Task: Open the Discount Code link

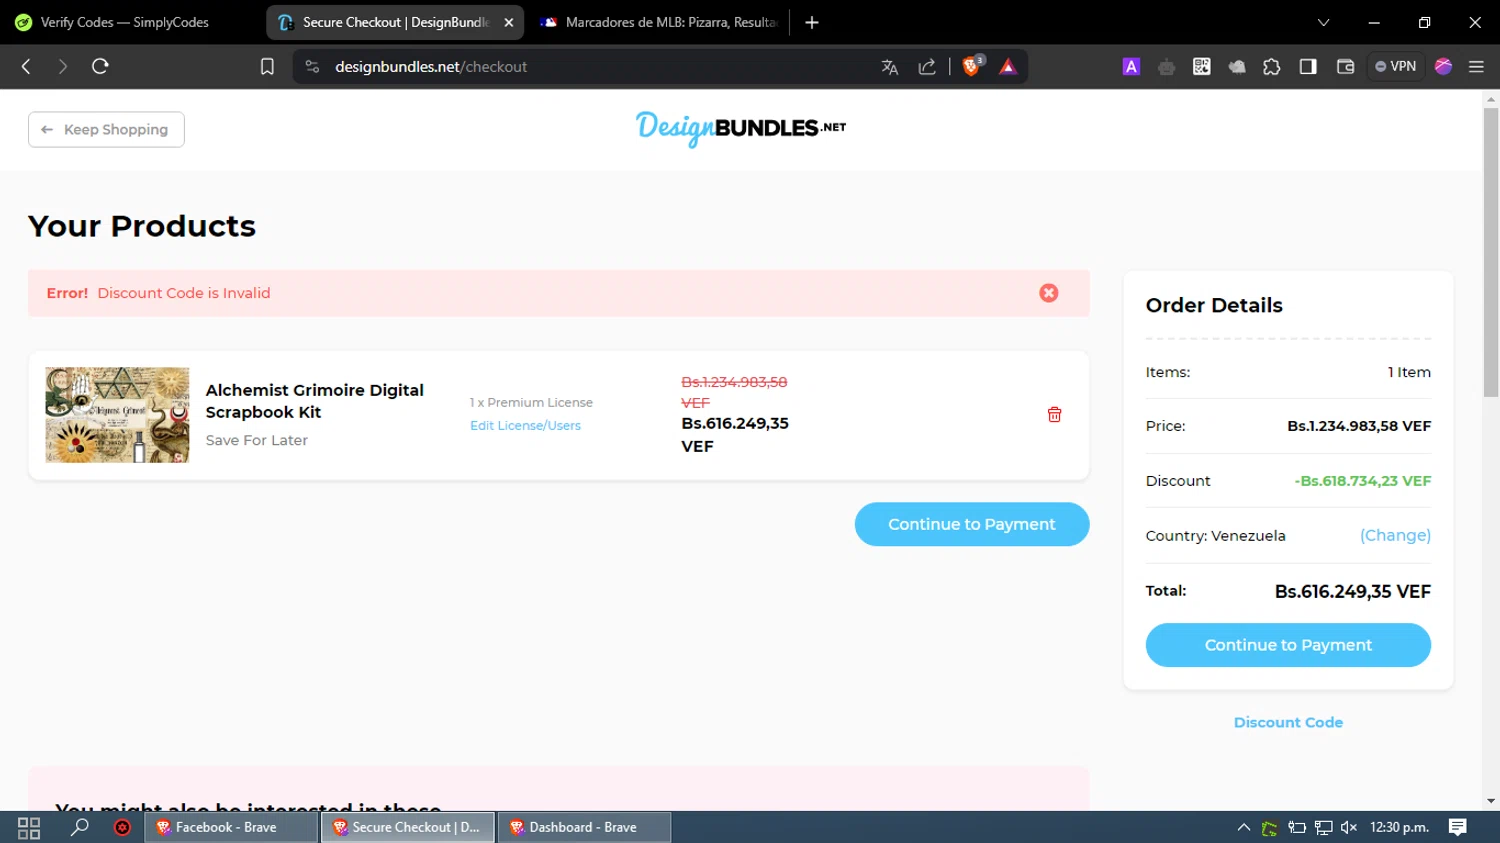Action: [x=1288, y=722]
